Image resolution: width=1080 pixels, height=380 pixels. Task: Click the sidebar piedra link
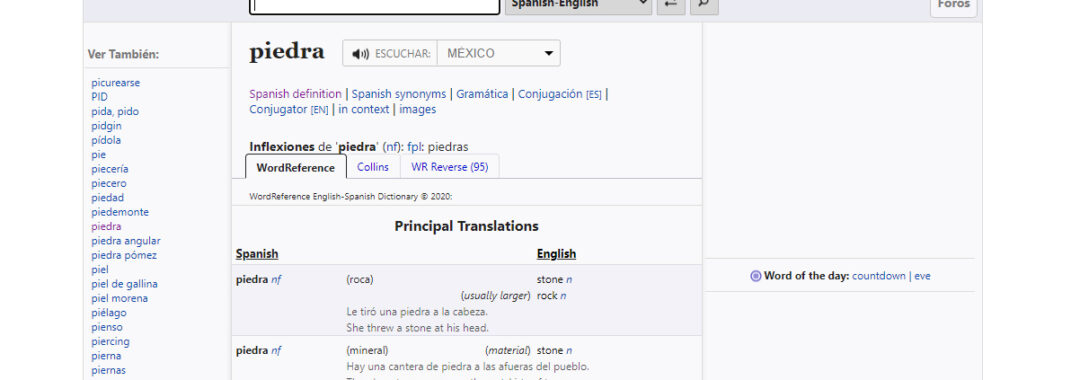tap(106, 226)
